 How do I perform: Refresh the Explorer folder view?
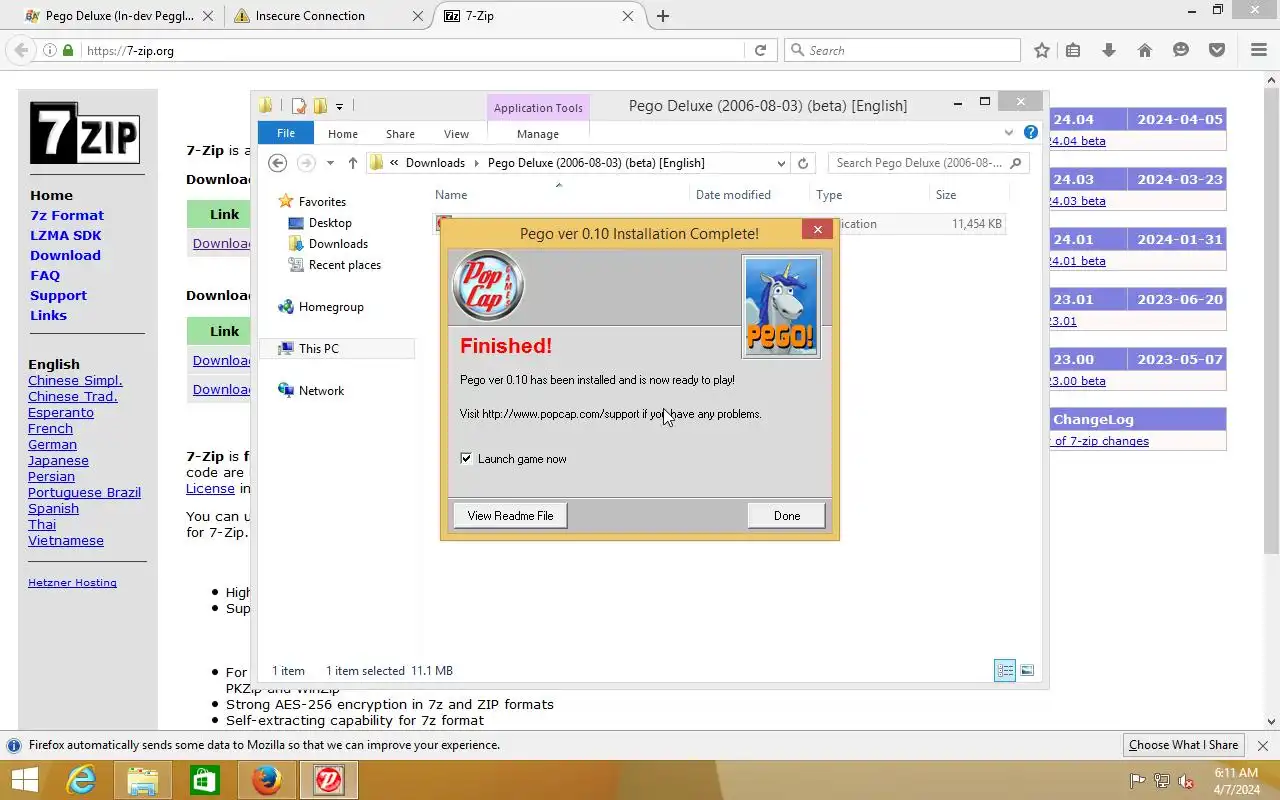pyautogui.click(x=802, y=163)
